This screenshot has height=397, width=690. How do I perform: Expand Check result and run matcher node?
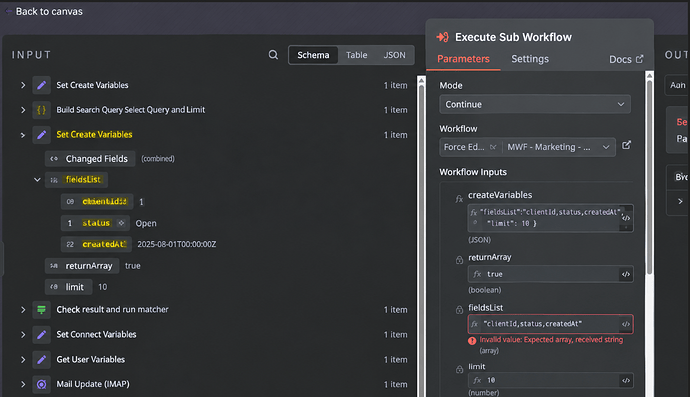coord(23,309)
